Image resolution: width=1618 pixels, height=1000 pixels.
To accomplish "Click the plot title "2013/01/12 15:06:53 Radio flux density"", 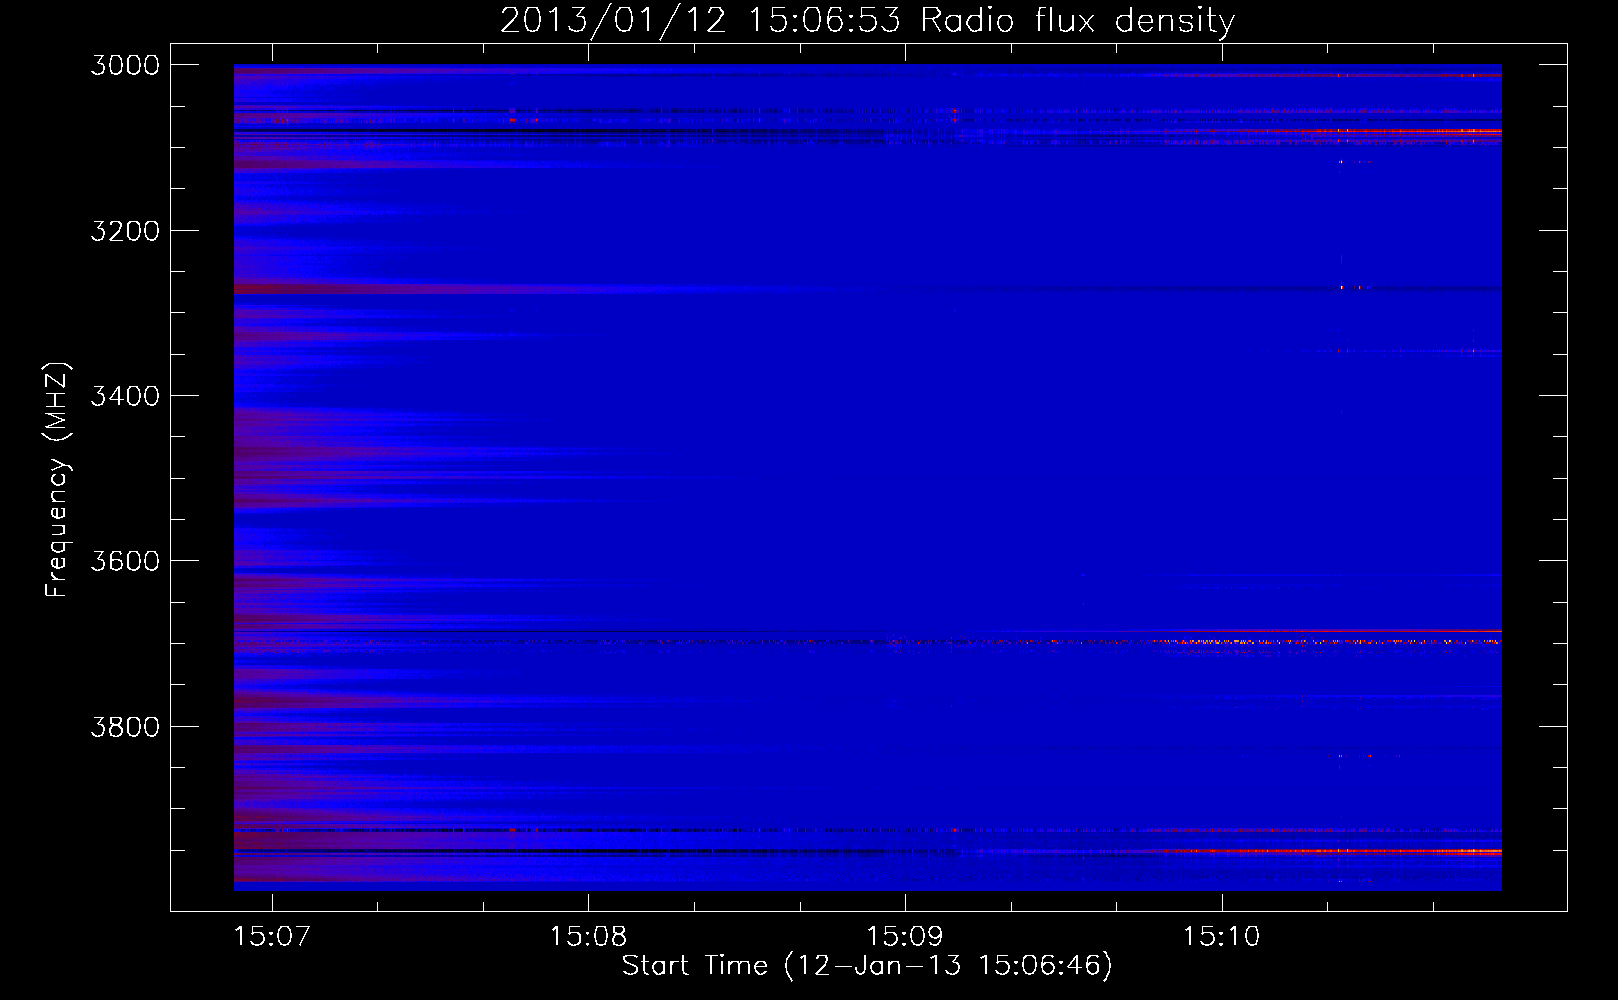I will pos(867,21).
